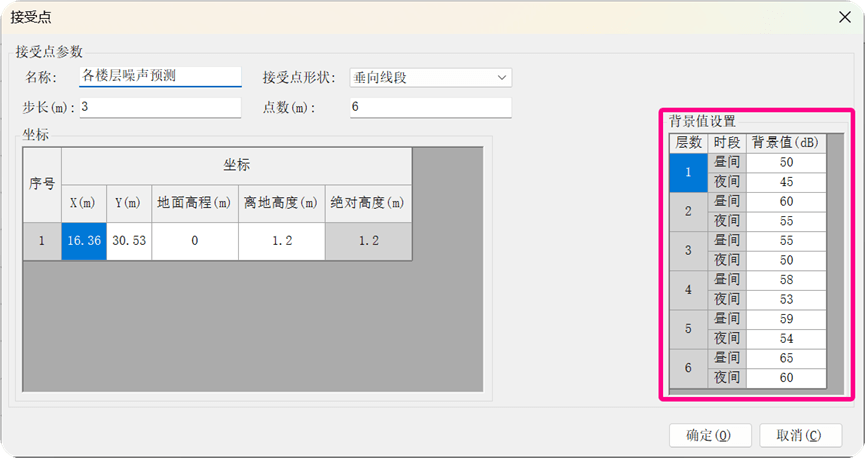This screenshot has width=865, height=458.
Task: Click floor 2 昼间 period cell
Action: tap(727, 202)
